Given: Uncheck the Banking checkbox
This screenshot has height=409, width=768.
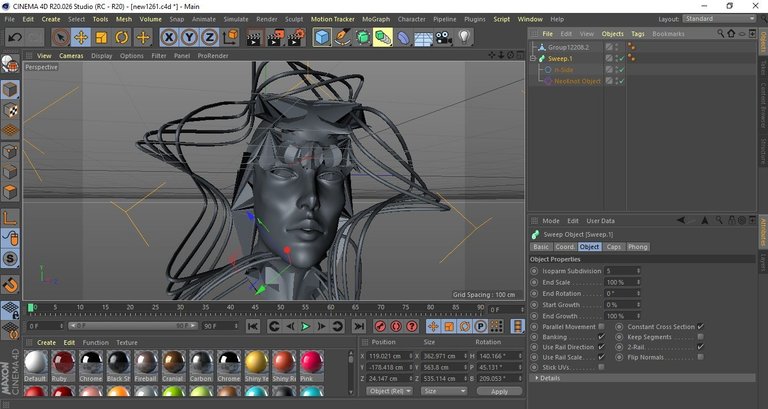Looking at the screenshot, I should (601, 337).
